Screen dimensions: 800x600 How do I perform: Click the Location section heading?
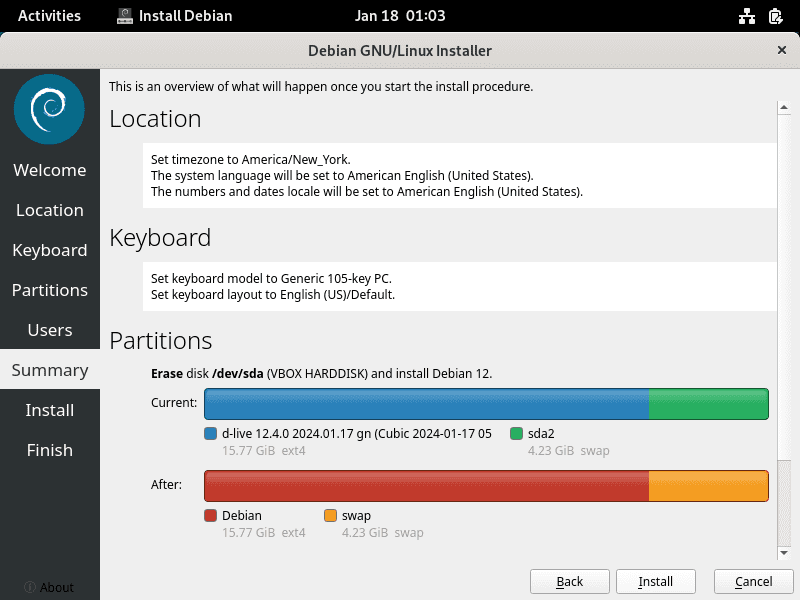155,119
